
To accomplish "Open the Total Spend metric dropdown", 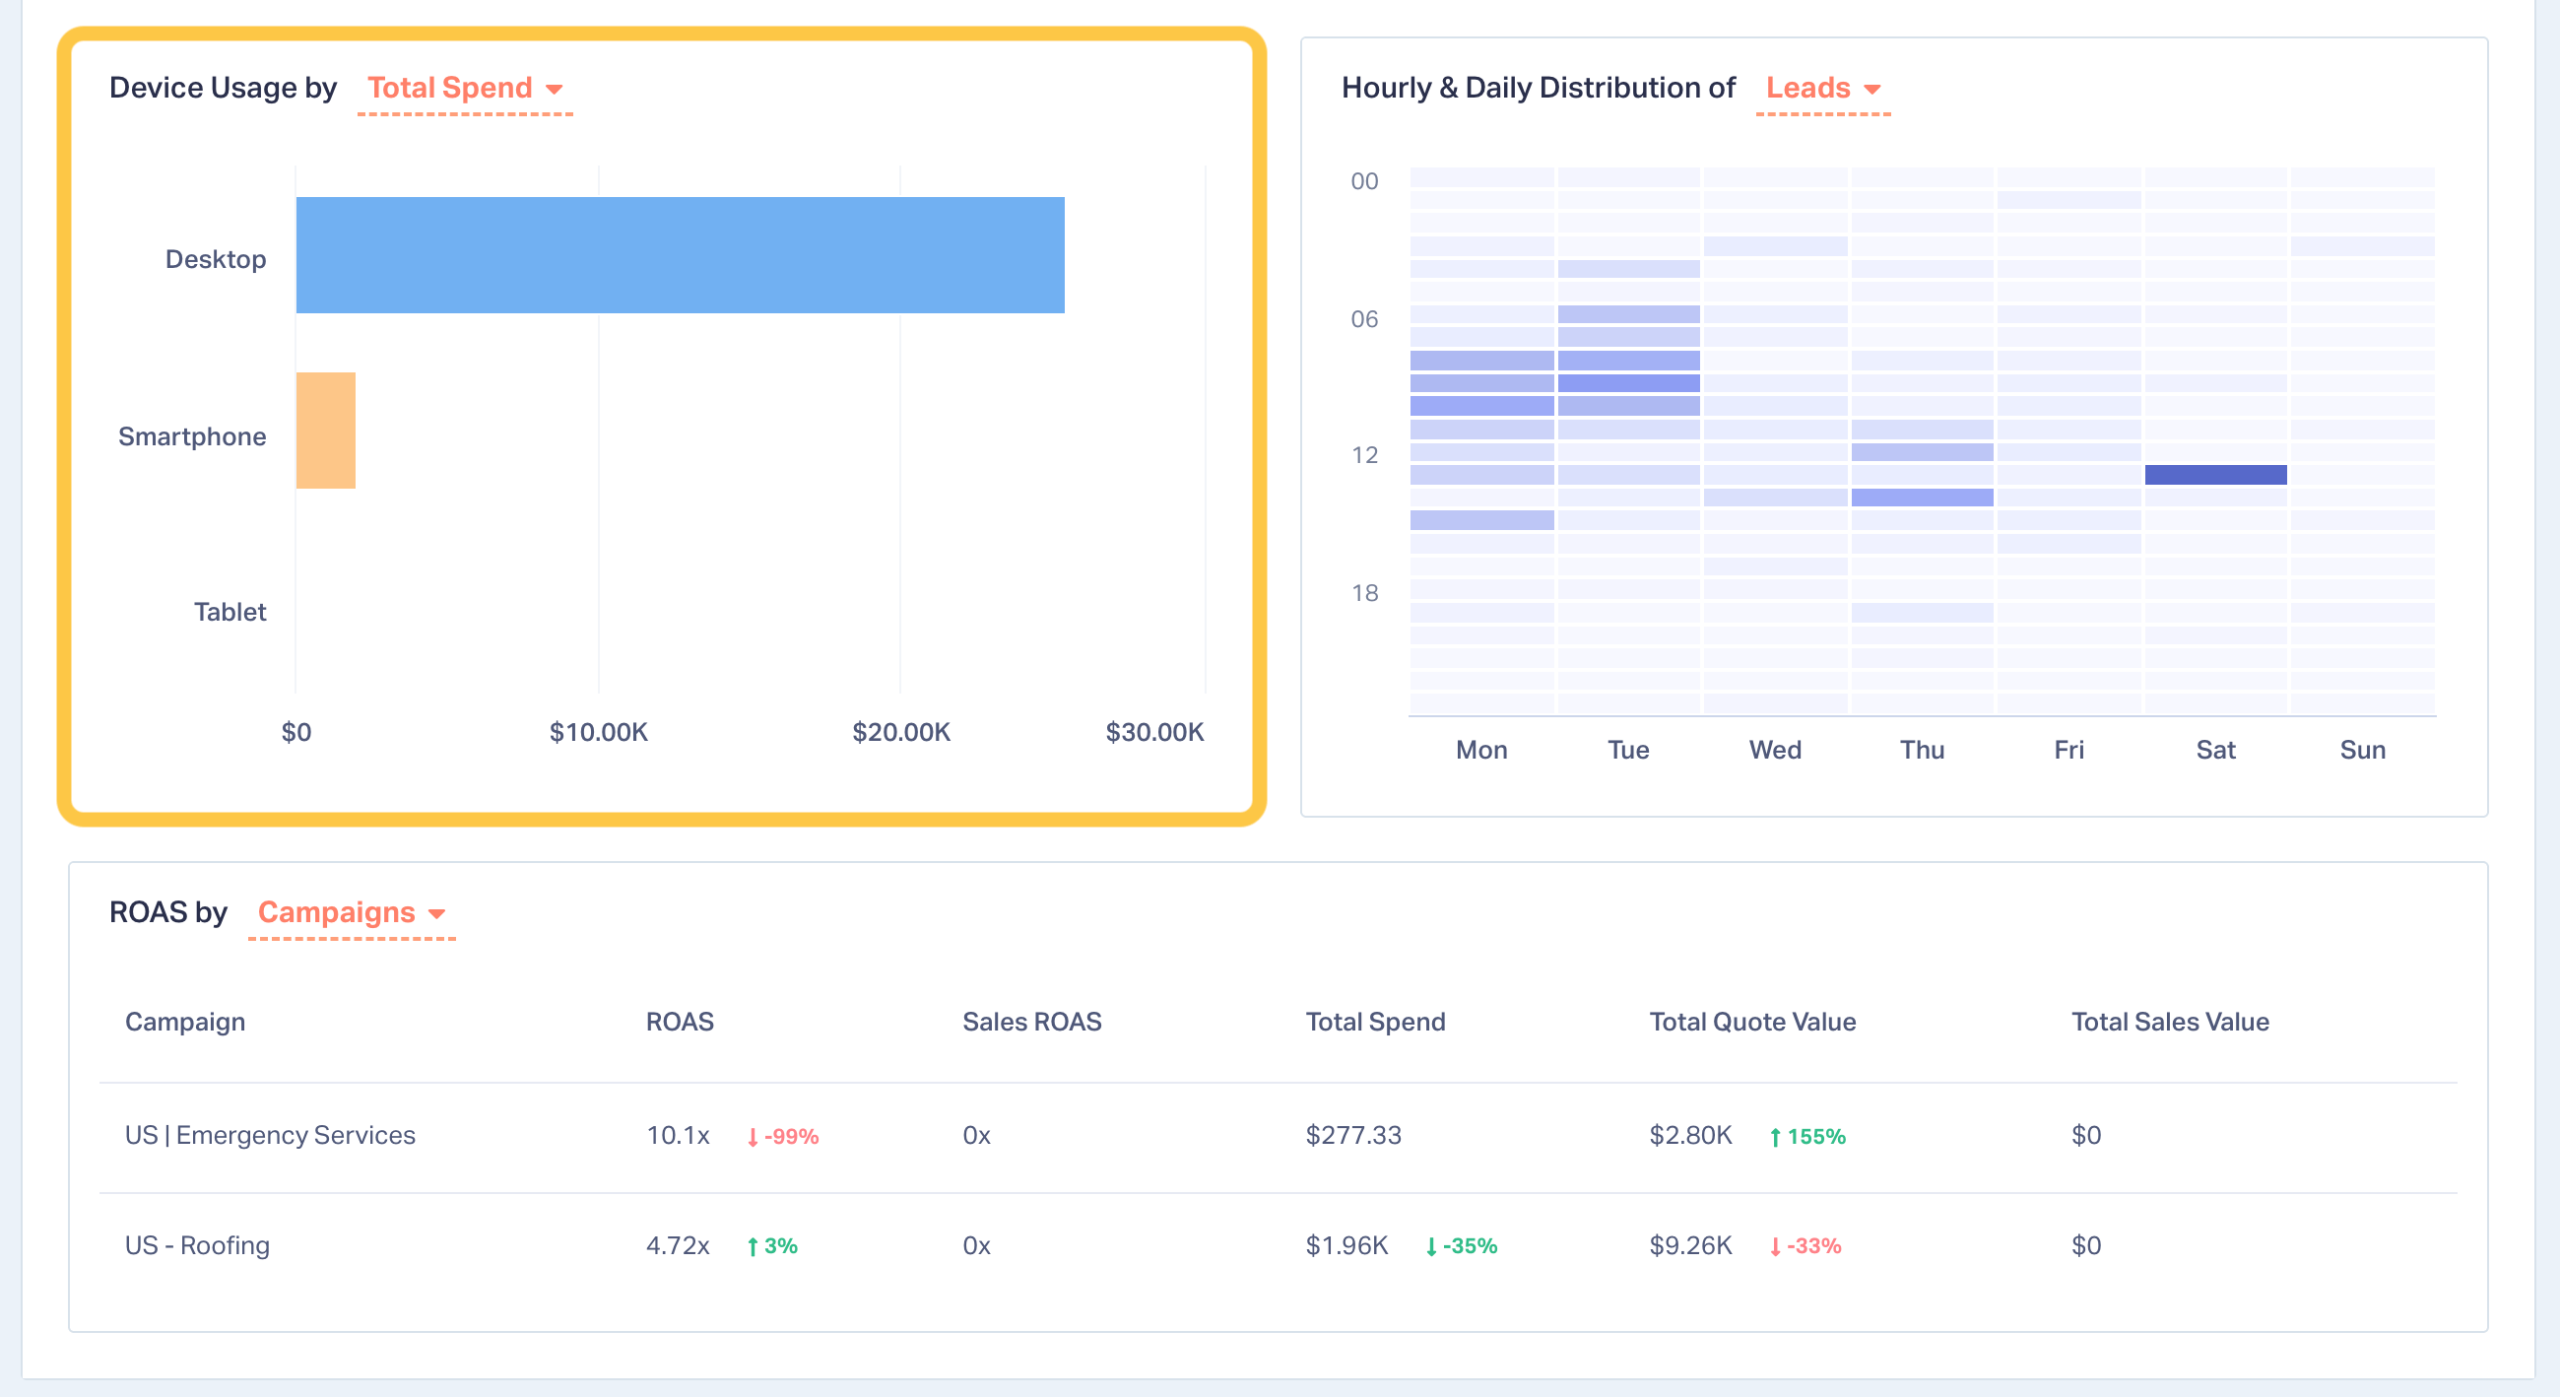I will 450,88.
